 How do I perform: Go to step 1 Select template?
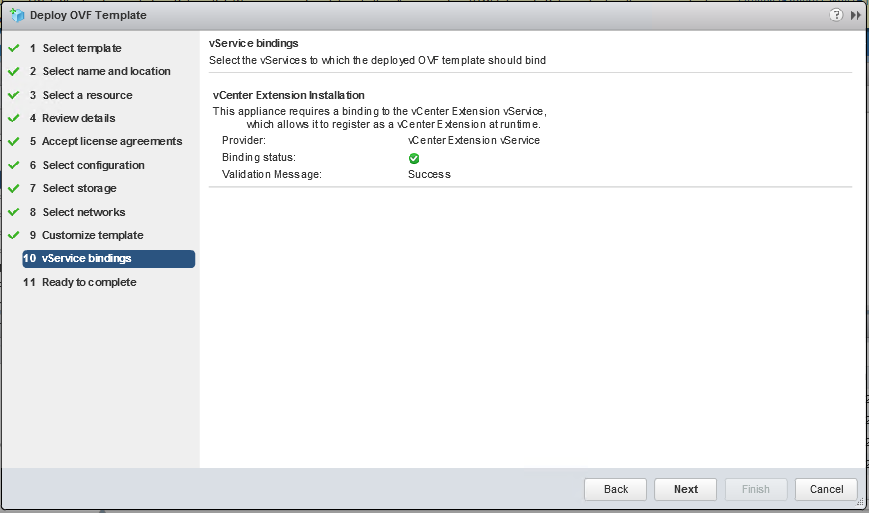pyautogui.click(x=75, y=48)
